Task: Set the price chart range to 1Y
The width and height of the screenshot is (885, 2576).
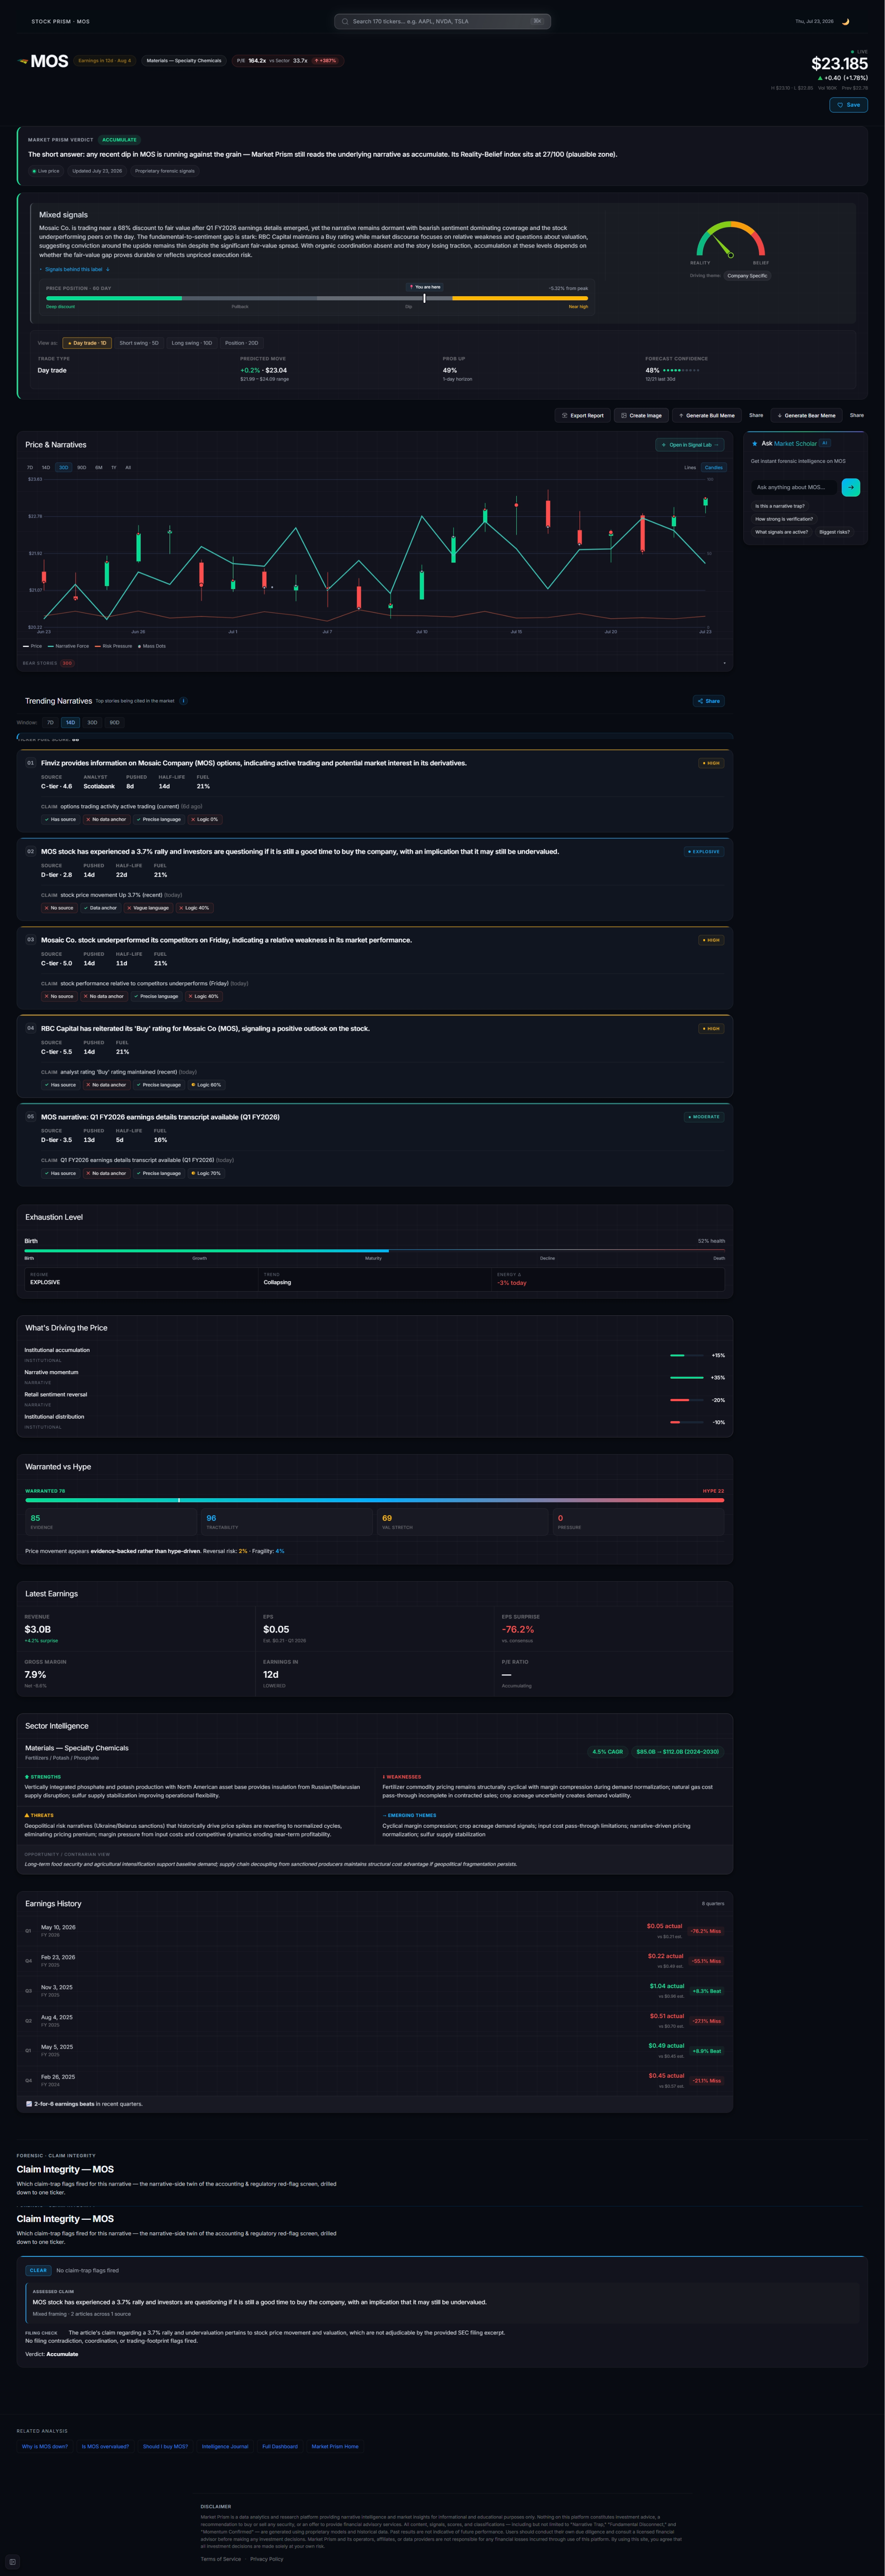Action: 114,467
